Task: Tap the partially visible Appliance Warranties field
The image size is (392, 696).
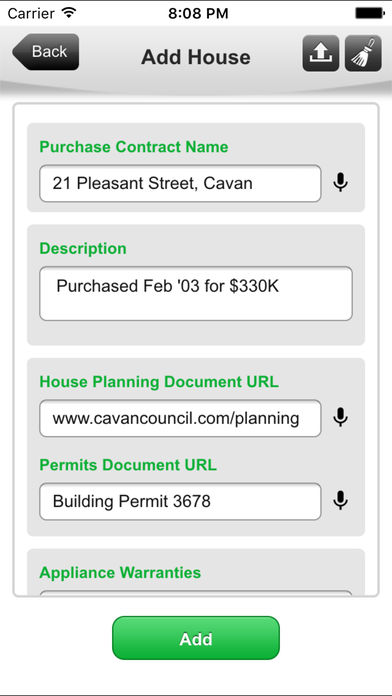Action: coord(196,593)
